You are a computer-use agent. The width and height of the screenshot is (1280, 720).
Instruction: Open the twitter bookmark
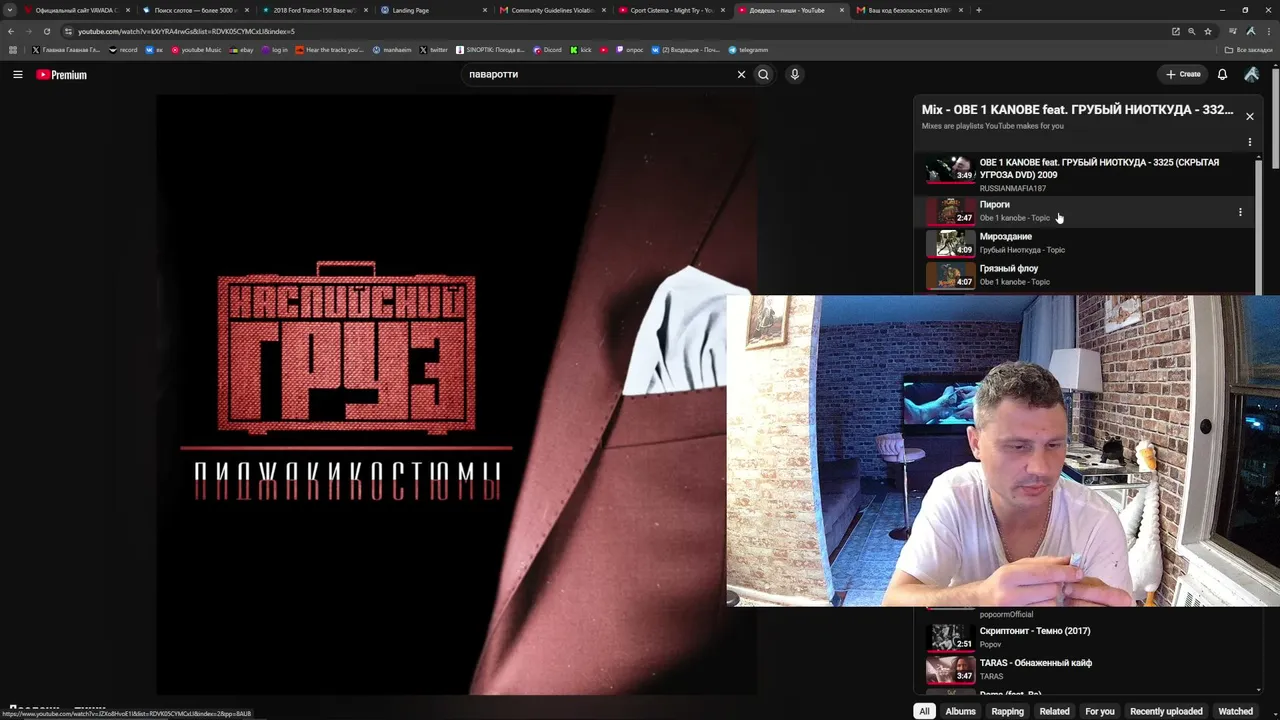433,50
